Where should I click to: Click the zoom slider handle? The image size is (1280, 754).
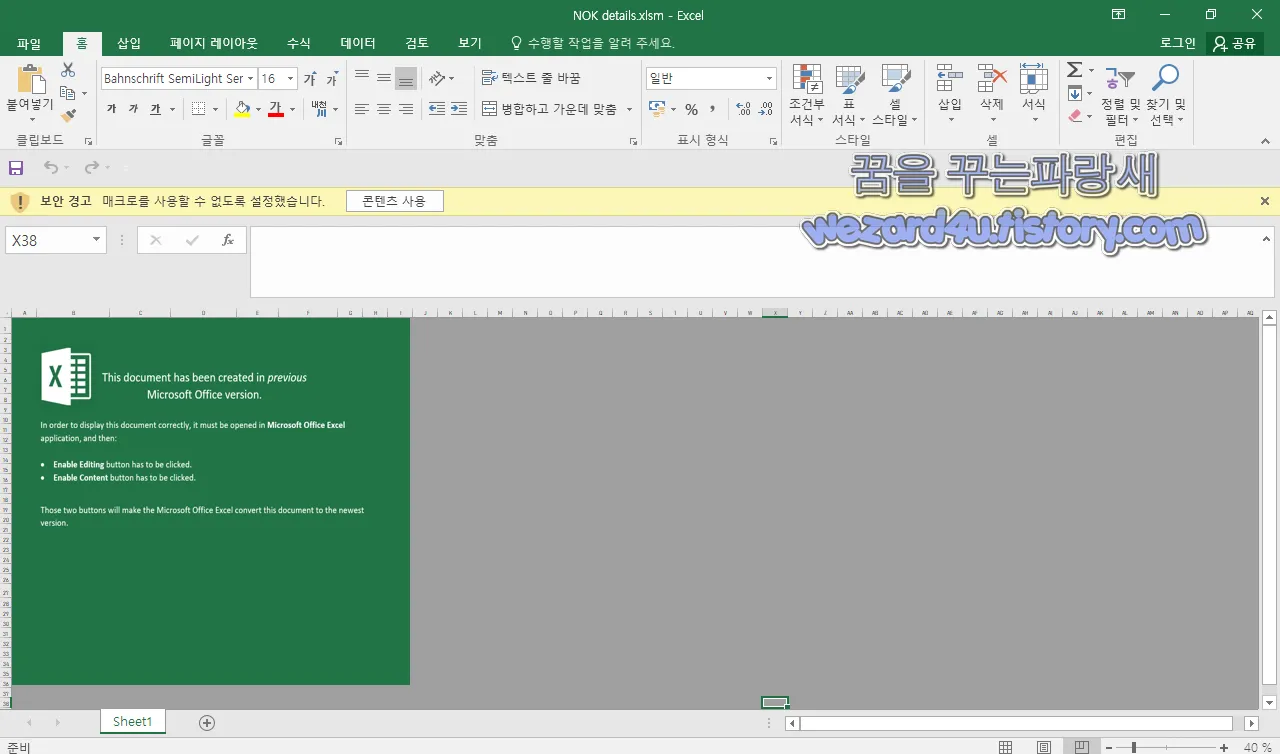click(1133, 747)
